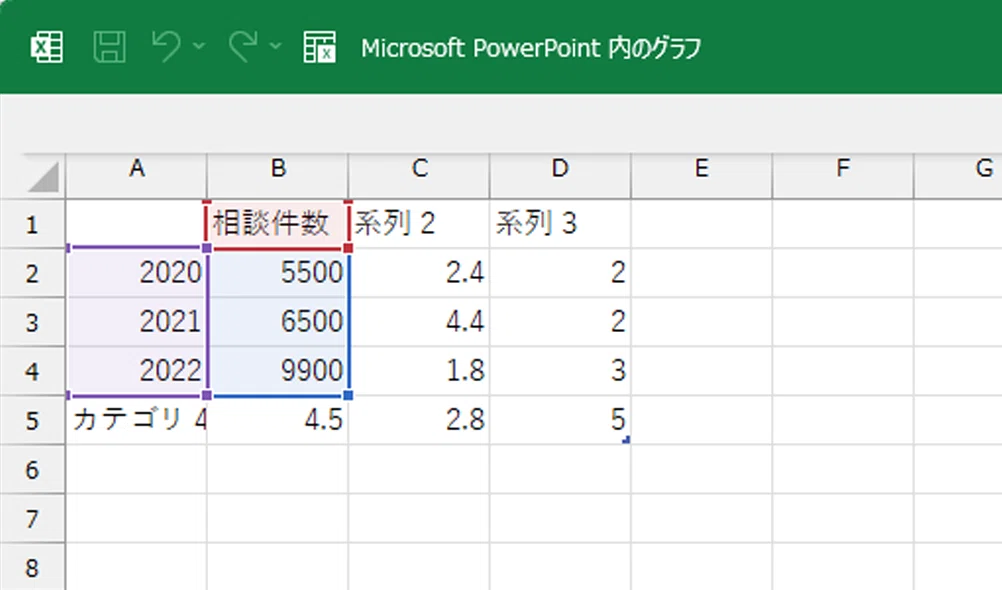The height and width of the screenshot is (590, 1002).
Task: Click cell with value 6500
Action: tap(278, 322)
